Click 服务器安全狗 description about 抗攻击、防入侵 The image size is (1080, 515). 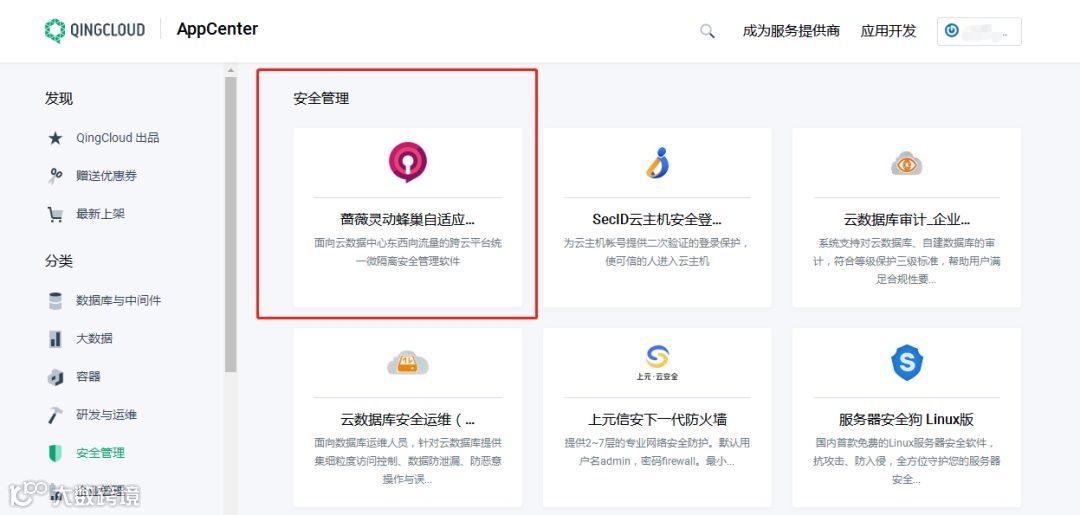tap(906, 461)
